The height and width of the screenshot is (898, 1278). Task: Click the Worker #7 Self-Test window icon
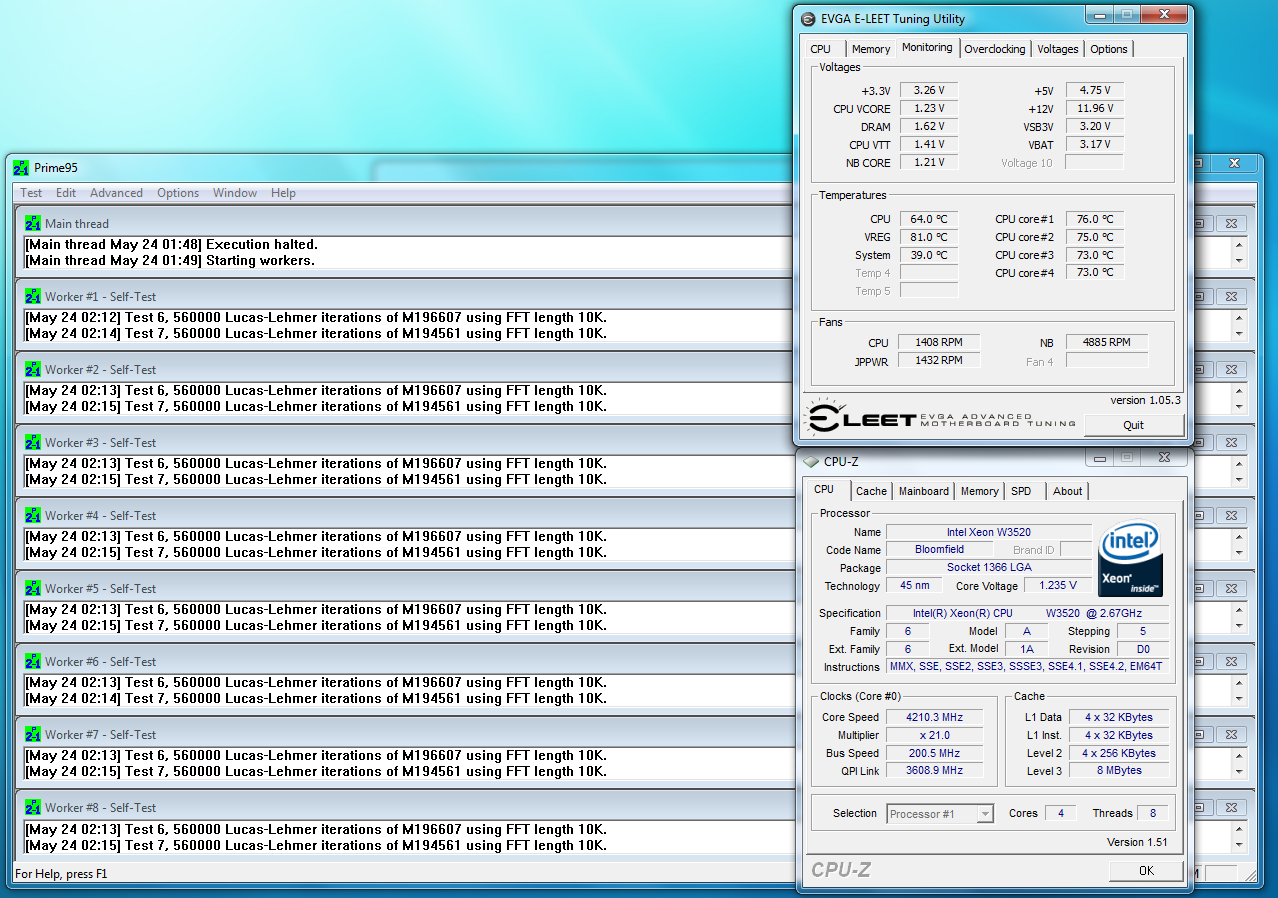(x=33, y=734)
